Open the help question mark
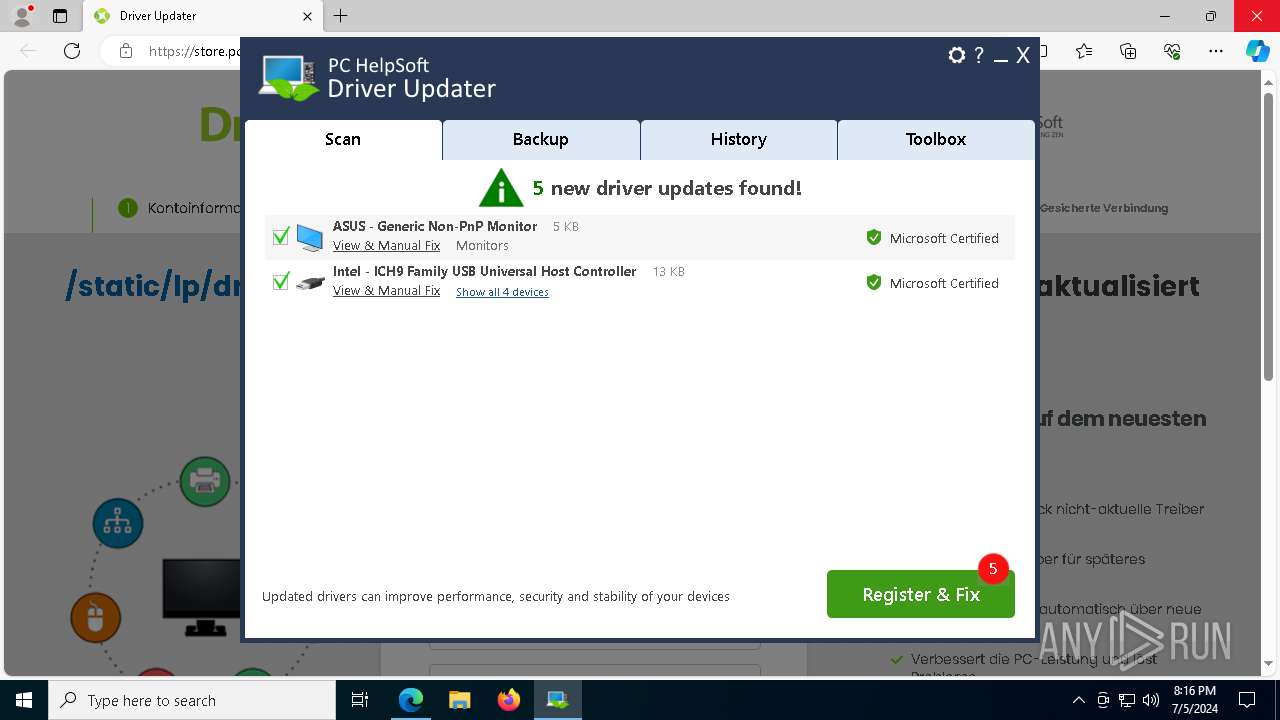The height and width of the screenshot is (720, 1280). click(x=979, y=56)
